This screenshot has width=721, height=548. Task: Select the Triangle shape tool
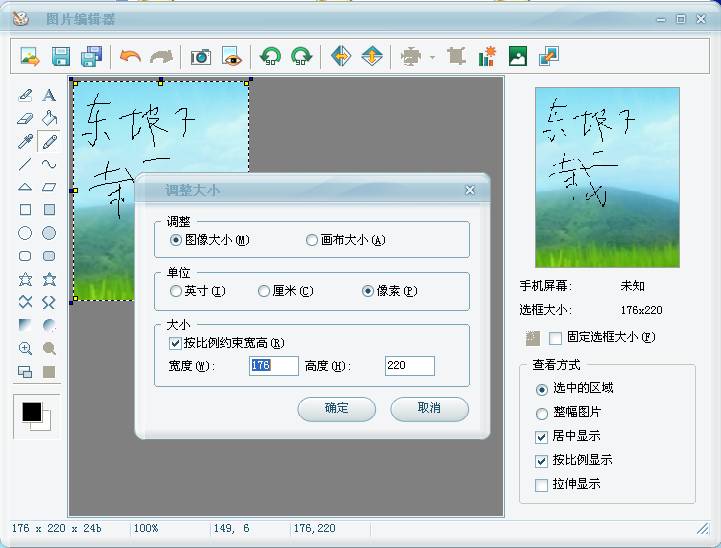[25, 187]
